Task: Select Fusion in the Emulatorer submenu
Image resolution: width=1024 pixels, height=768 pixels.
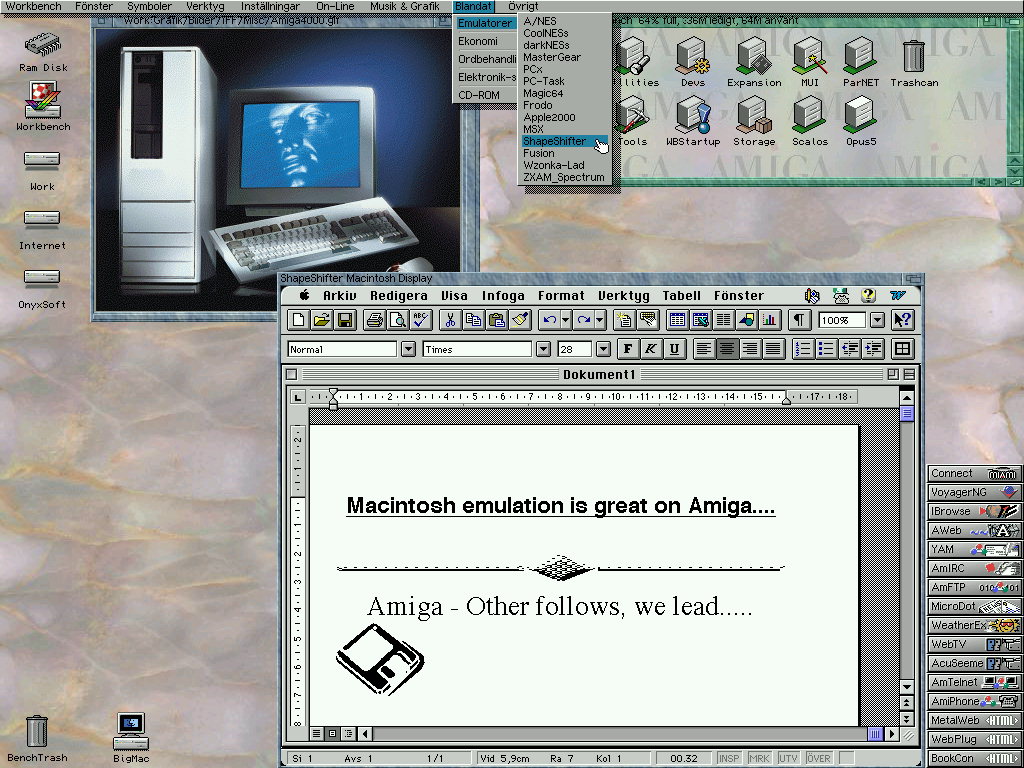Action: click(564, 153)
